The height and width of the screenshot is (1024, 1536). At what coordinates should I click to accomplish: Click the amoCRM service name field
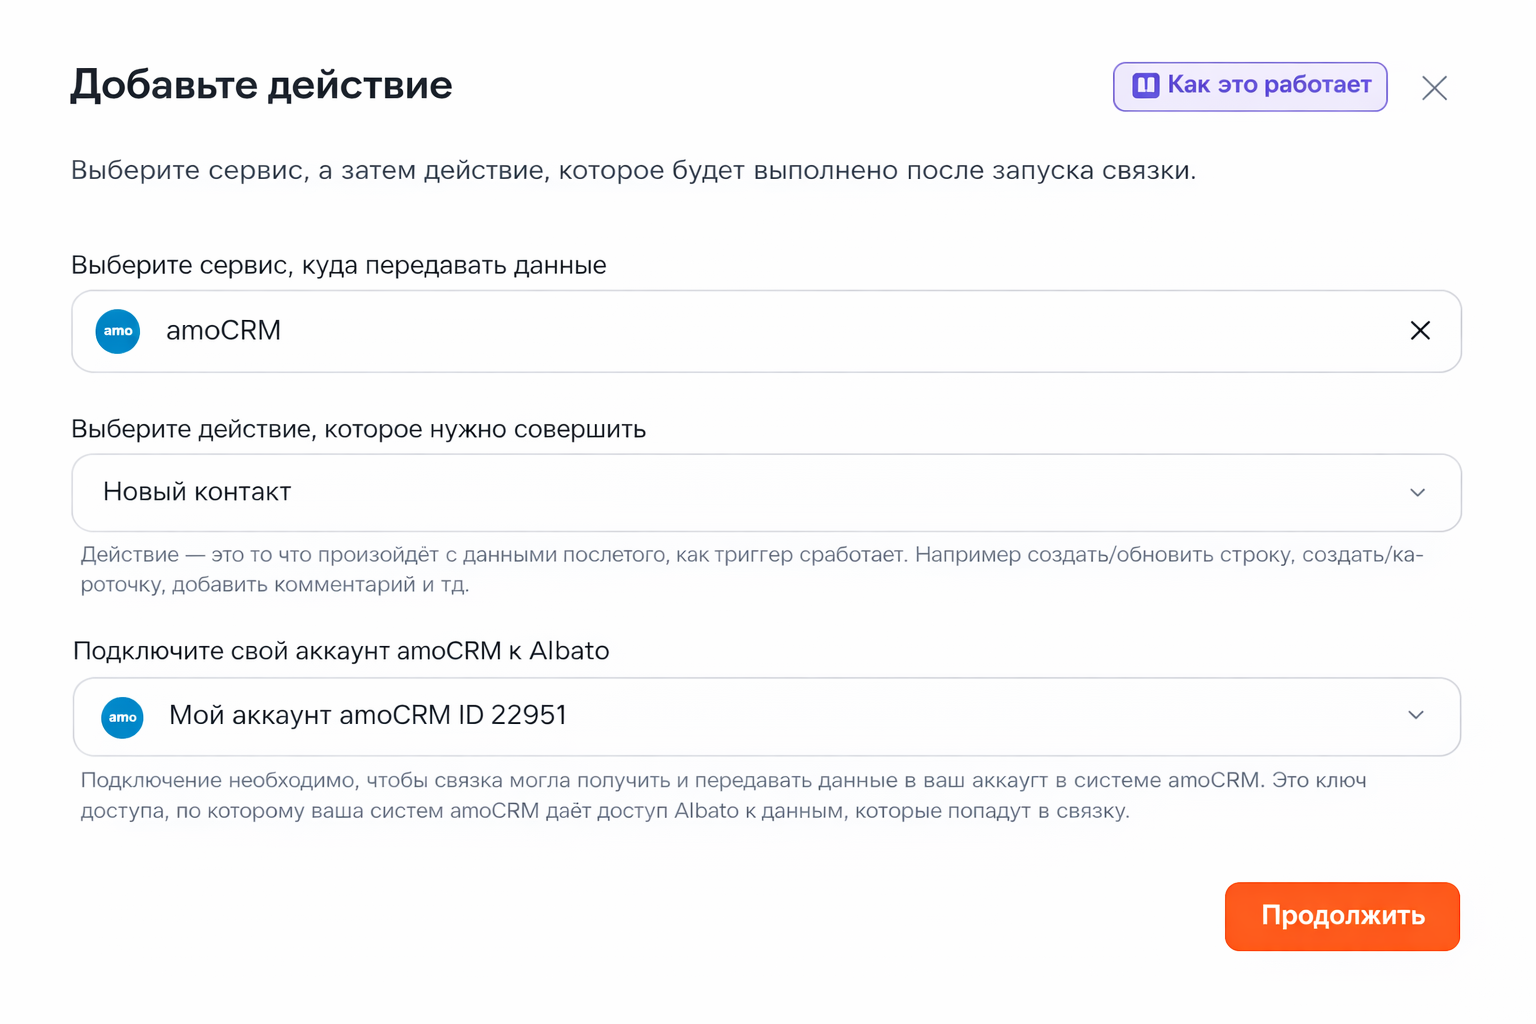pyautogui.click(x=223, y=331)
